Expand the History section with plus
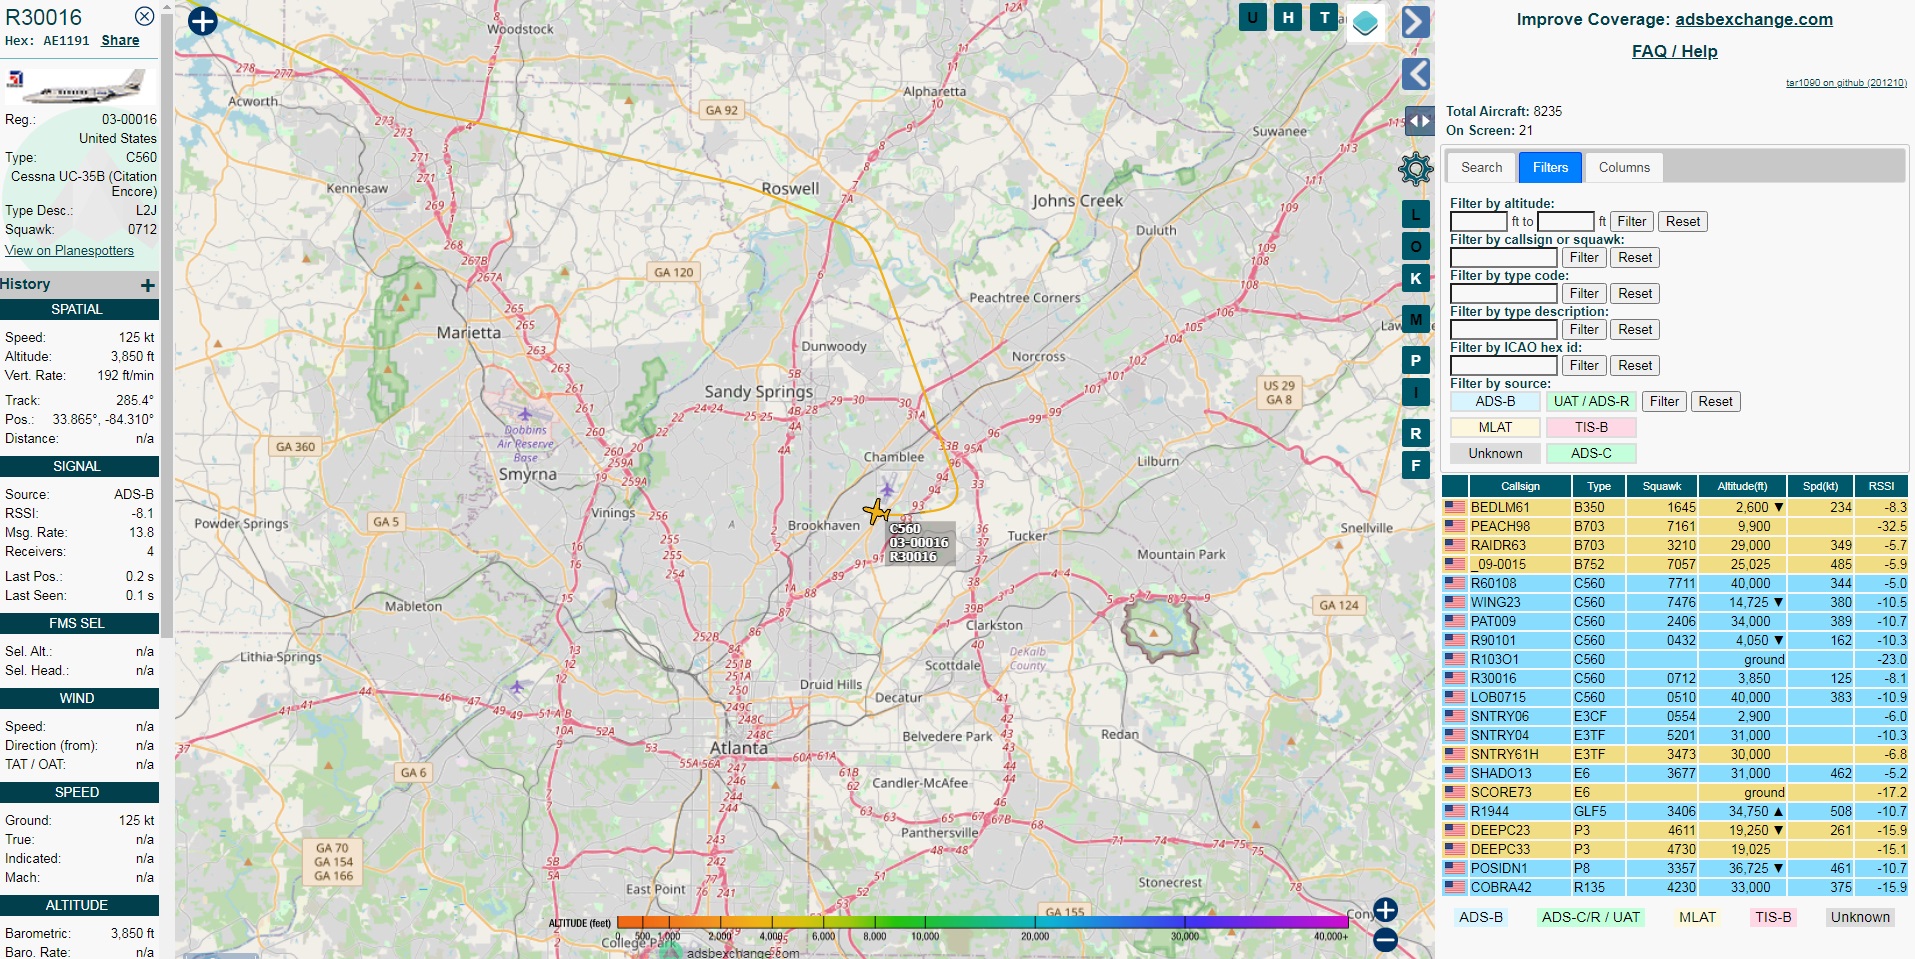1915x959 pixels. [148, 285]
